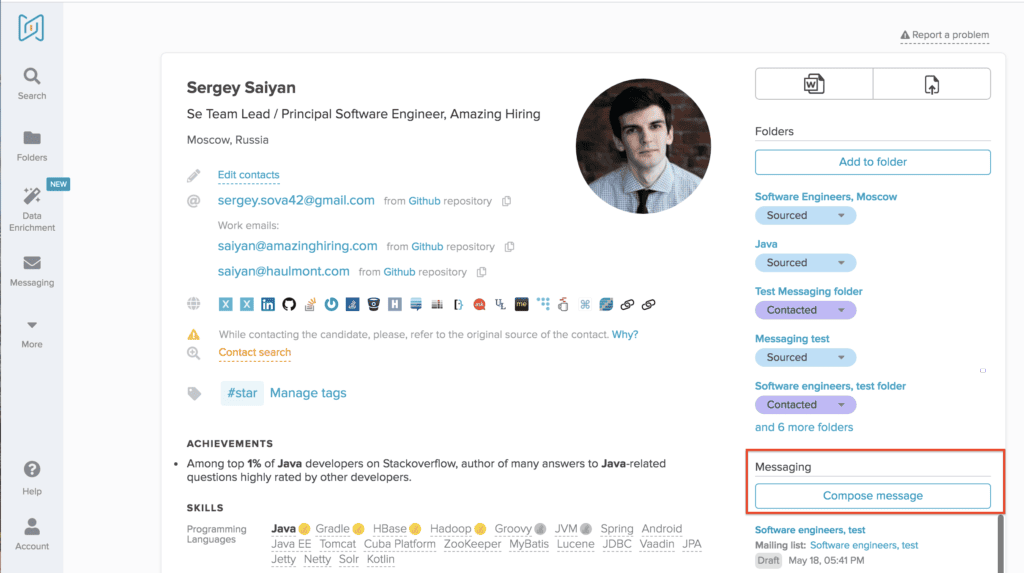Image resolution: width=1024 pixels, height=573 pixels.
Task: Open the Data Enrichment tool
Action: pyautogui.click(x=31, y=209)
